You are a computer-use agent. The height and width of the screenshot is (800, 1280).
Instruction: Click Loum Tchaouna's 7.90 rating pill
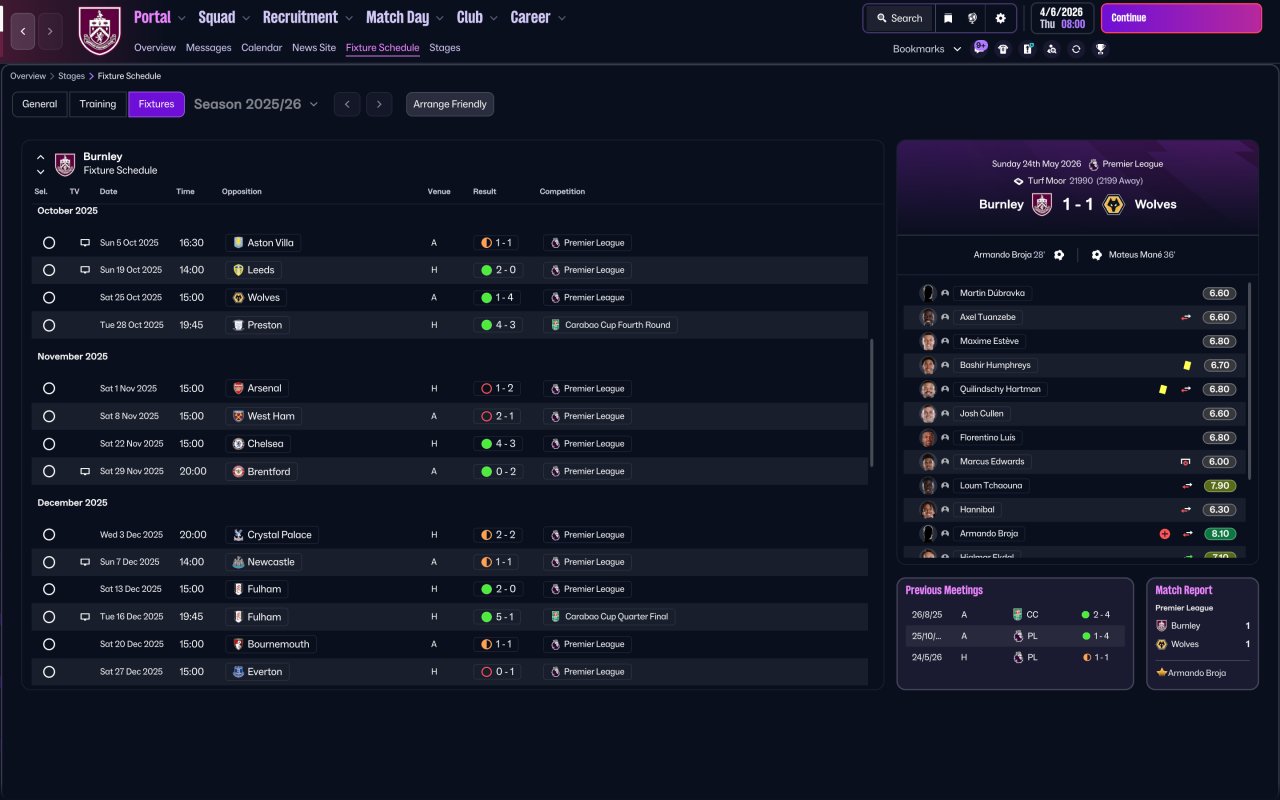tap(1219, 486)
